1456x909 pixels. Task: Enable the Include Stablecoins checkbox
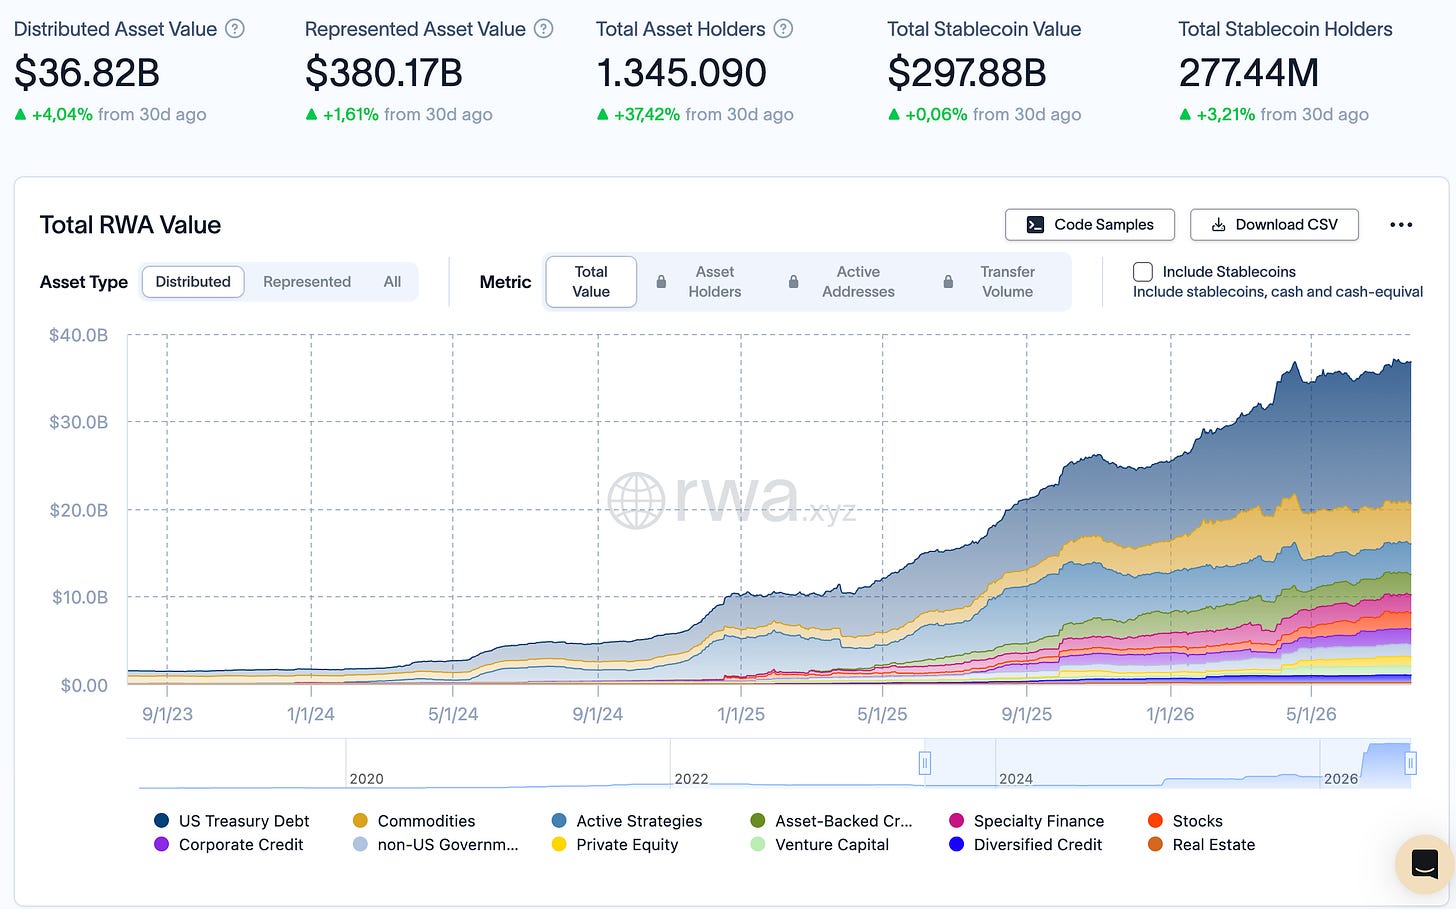coord(1143,271)
